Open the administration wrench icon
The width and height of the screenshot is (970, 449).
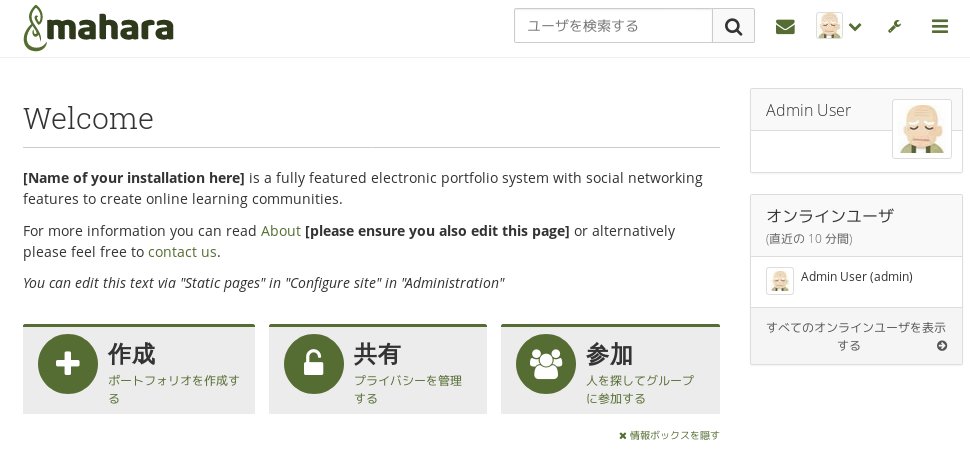pyautogui.click(x=894, y=27)
